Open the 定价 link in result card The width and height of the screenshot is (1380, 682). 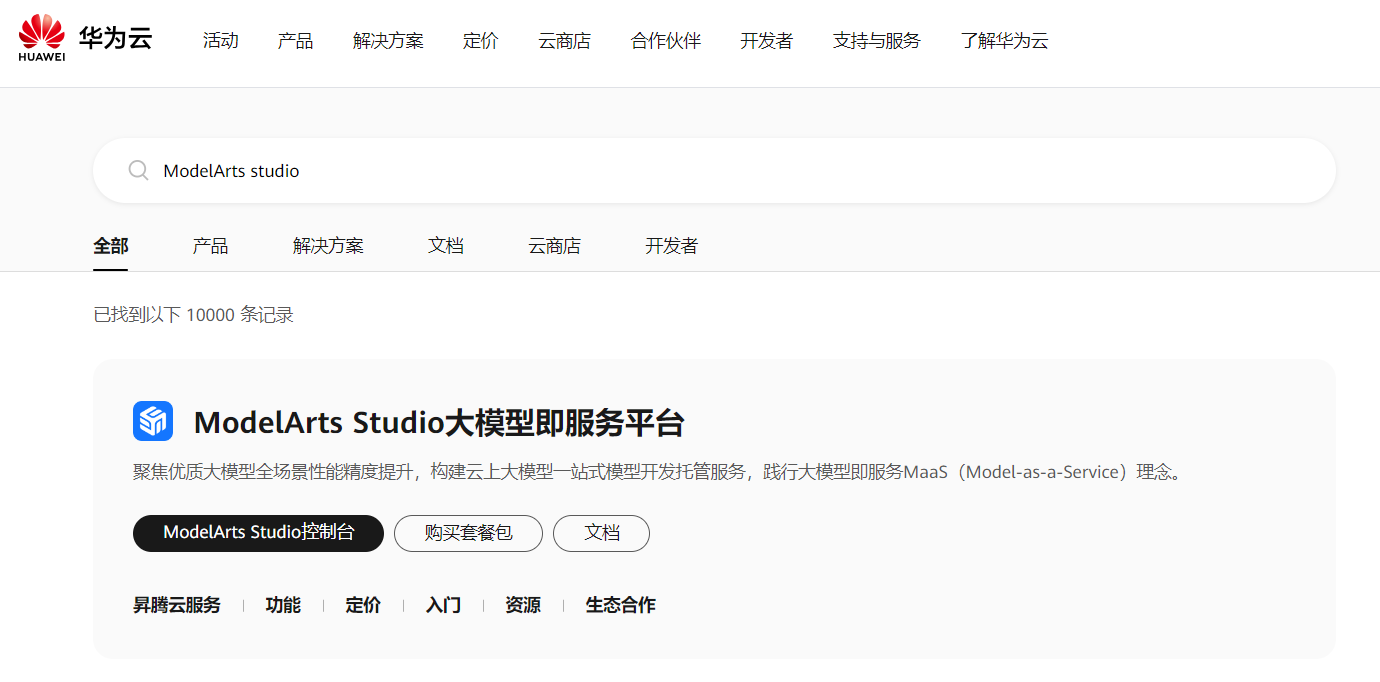[363, 605]
